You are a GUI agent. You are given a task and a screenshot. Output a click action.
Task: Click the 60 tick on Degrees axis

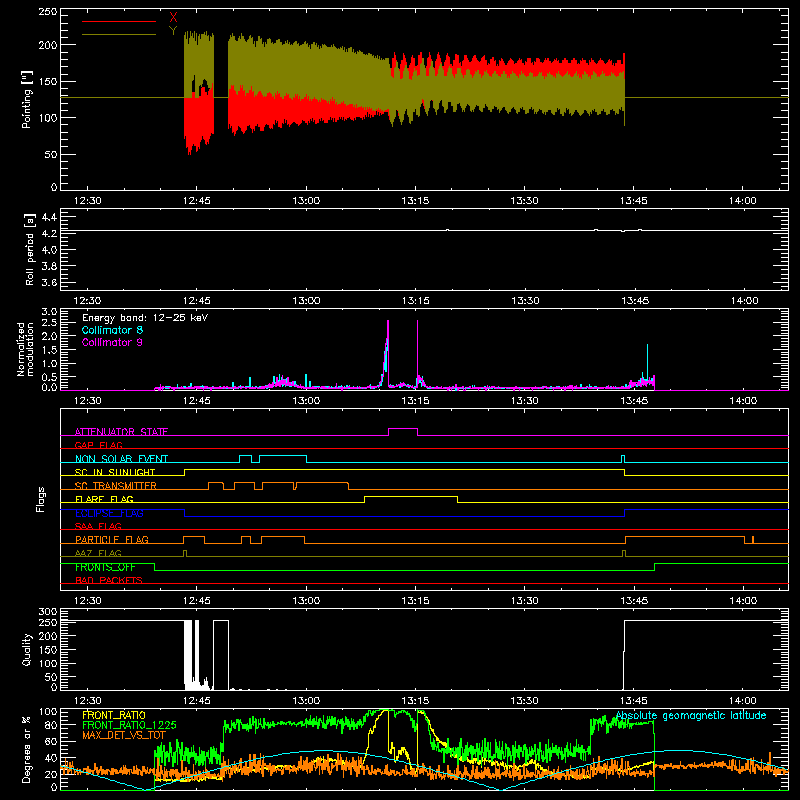[x=52, y=741]
